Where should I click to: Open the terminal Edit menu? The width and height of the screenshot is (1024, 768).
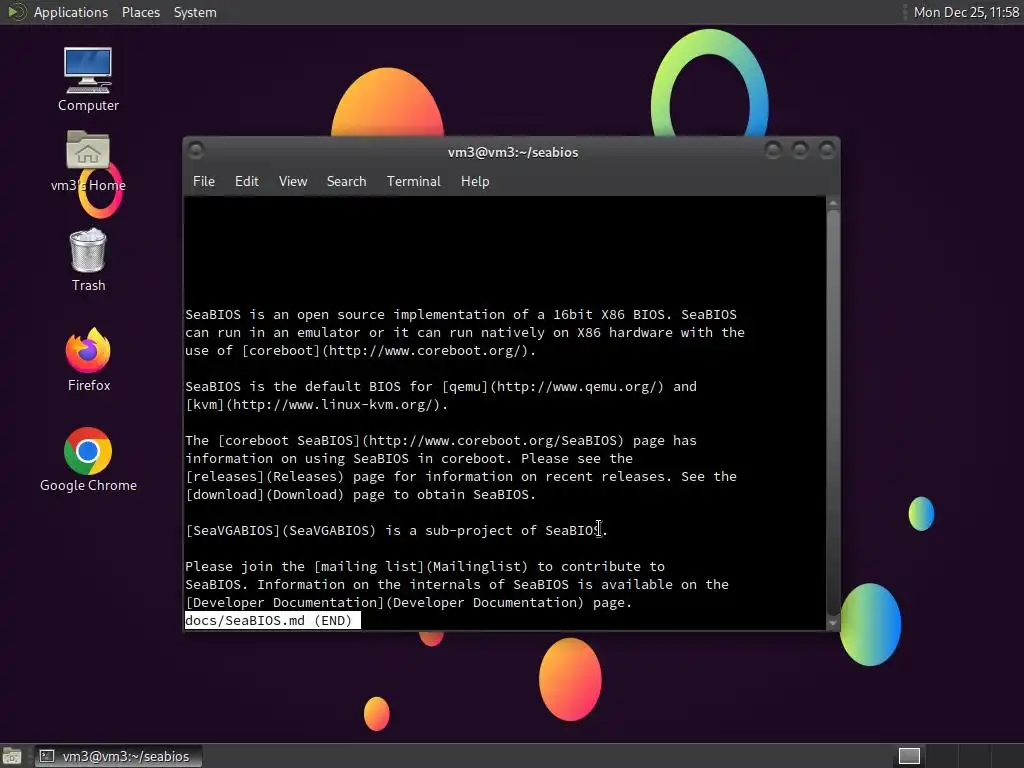[247, 182]
